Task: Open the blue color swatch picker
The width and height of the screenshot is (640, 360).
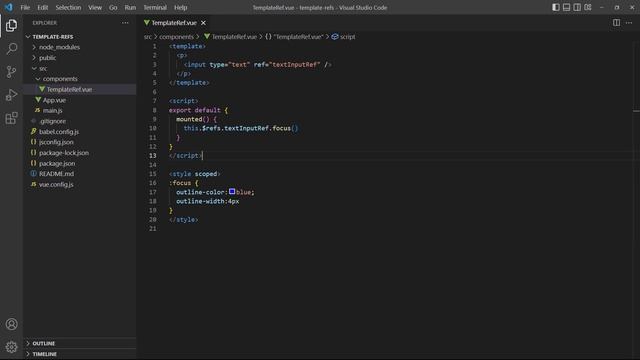Action: tap(232, 191)
